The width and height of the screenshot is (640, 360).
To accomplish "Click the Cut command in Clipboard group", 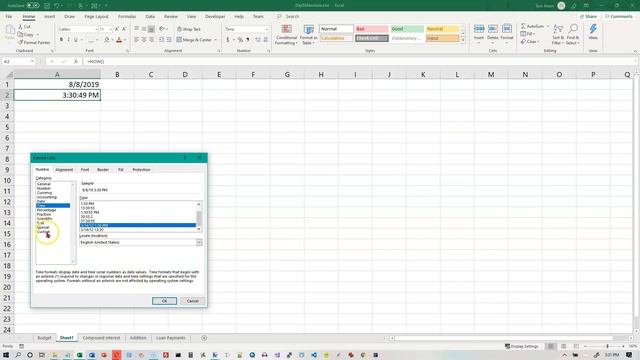I will tap(24, 27).
